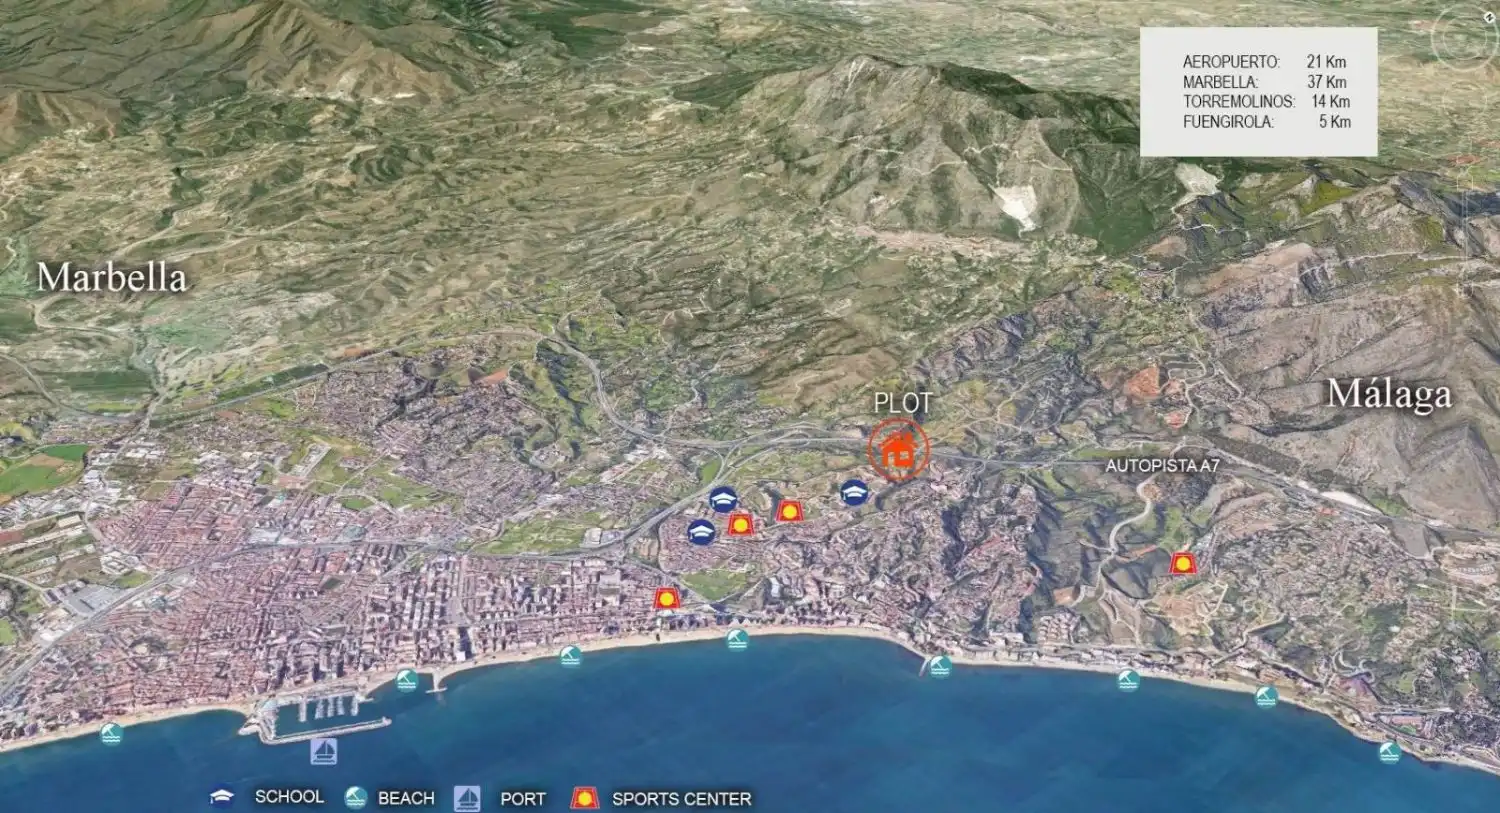
Task: Click the MARBELLA 37 Km distance line
Action: point(1265,82)
